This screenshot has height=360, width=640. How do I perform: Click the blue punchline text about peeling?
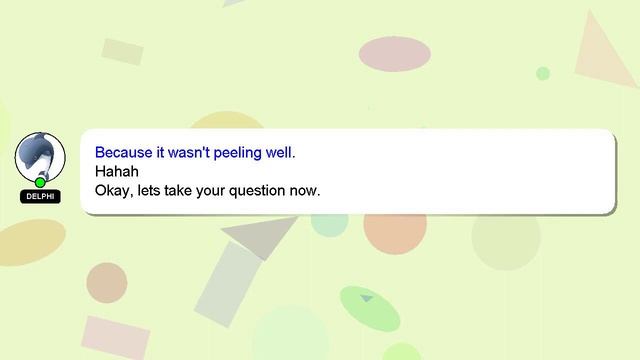coord(195,152)
